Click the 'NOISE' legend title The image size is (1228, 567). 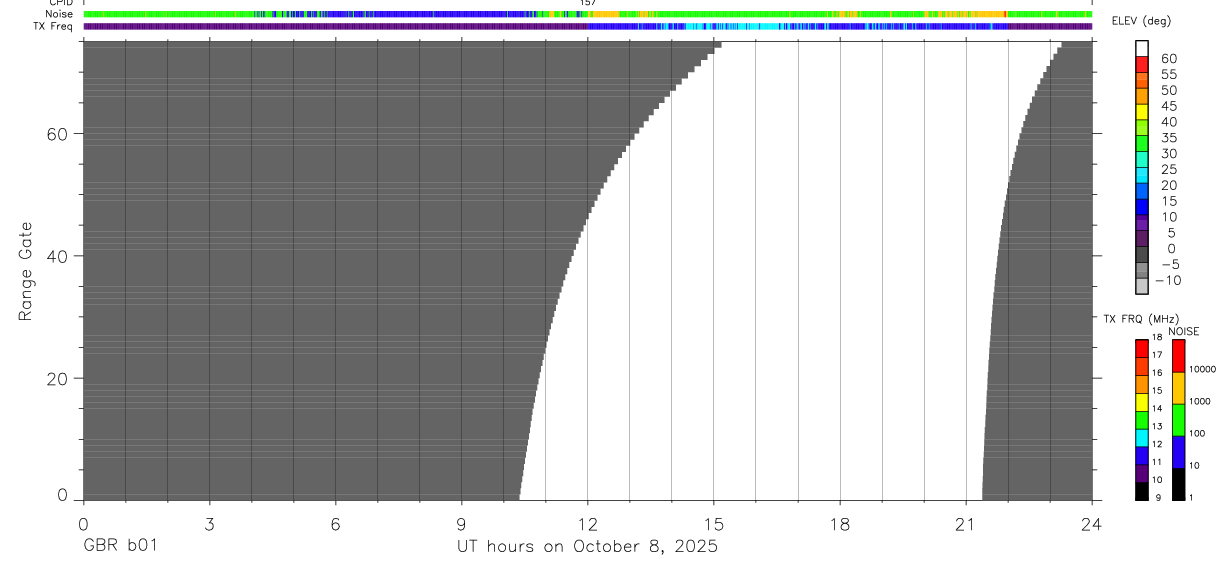click(x=1183, y=331)
